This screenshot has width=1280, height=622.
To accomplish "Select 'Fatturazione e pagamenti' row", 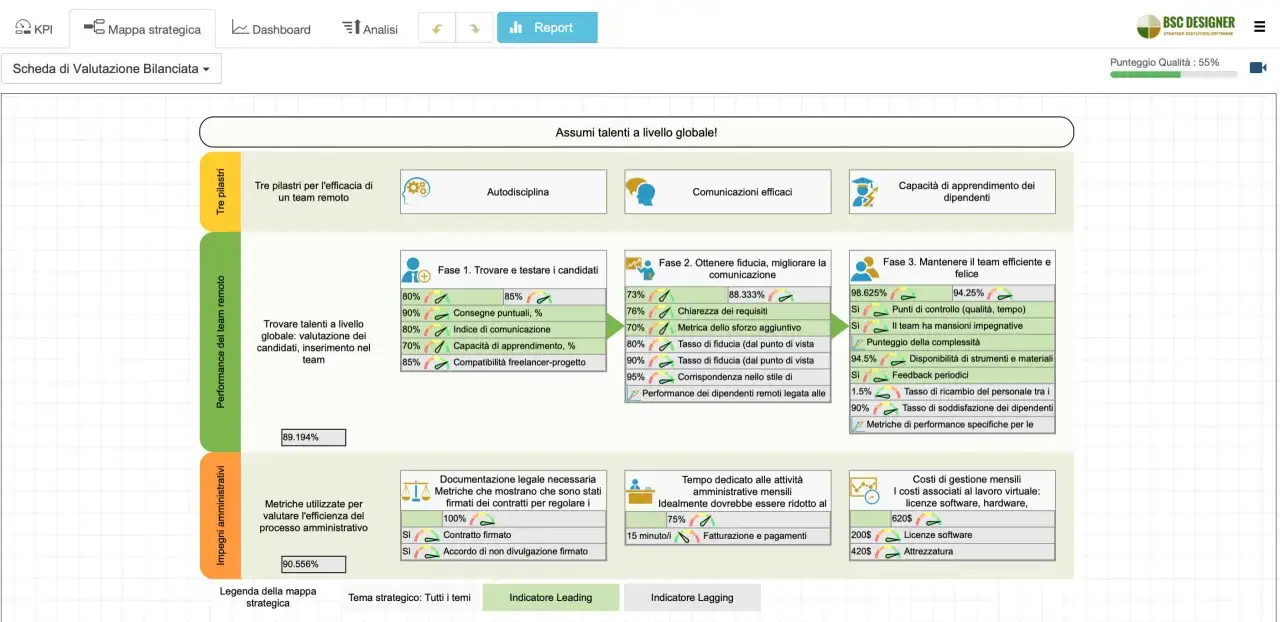I will (x=727, y=536).
